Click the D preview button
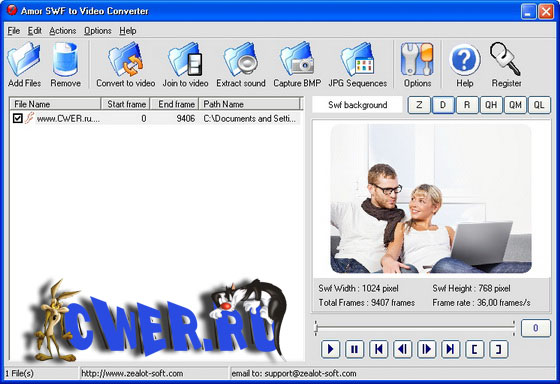 pos(443,105)
